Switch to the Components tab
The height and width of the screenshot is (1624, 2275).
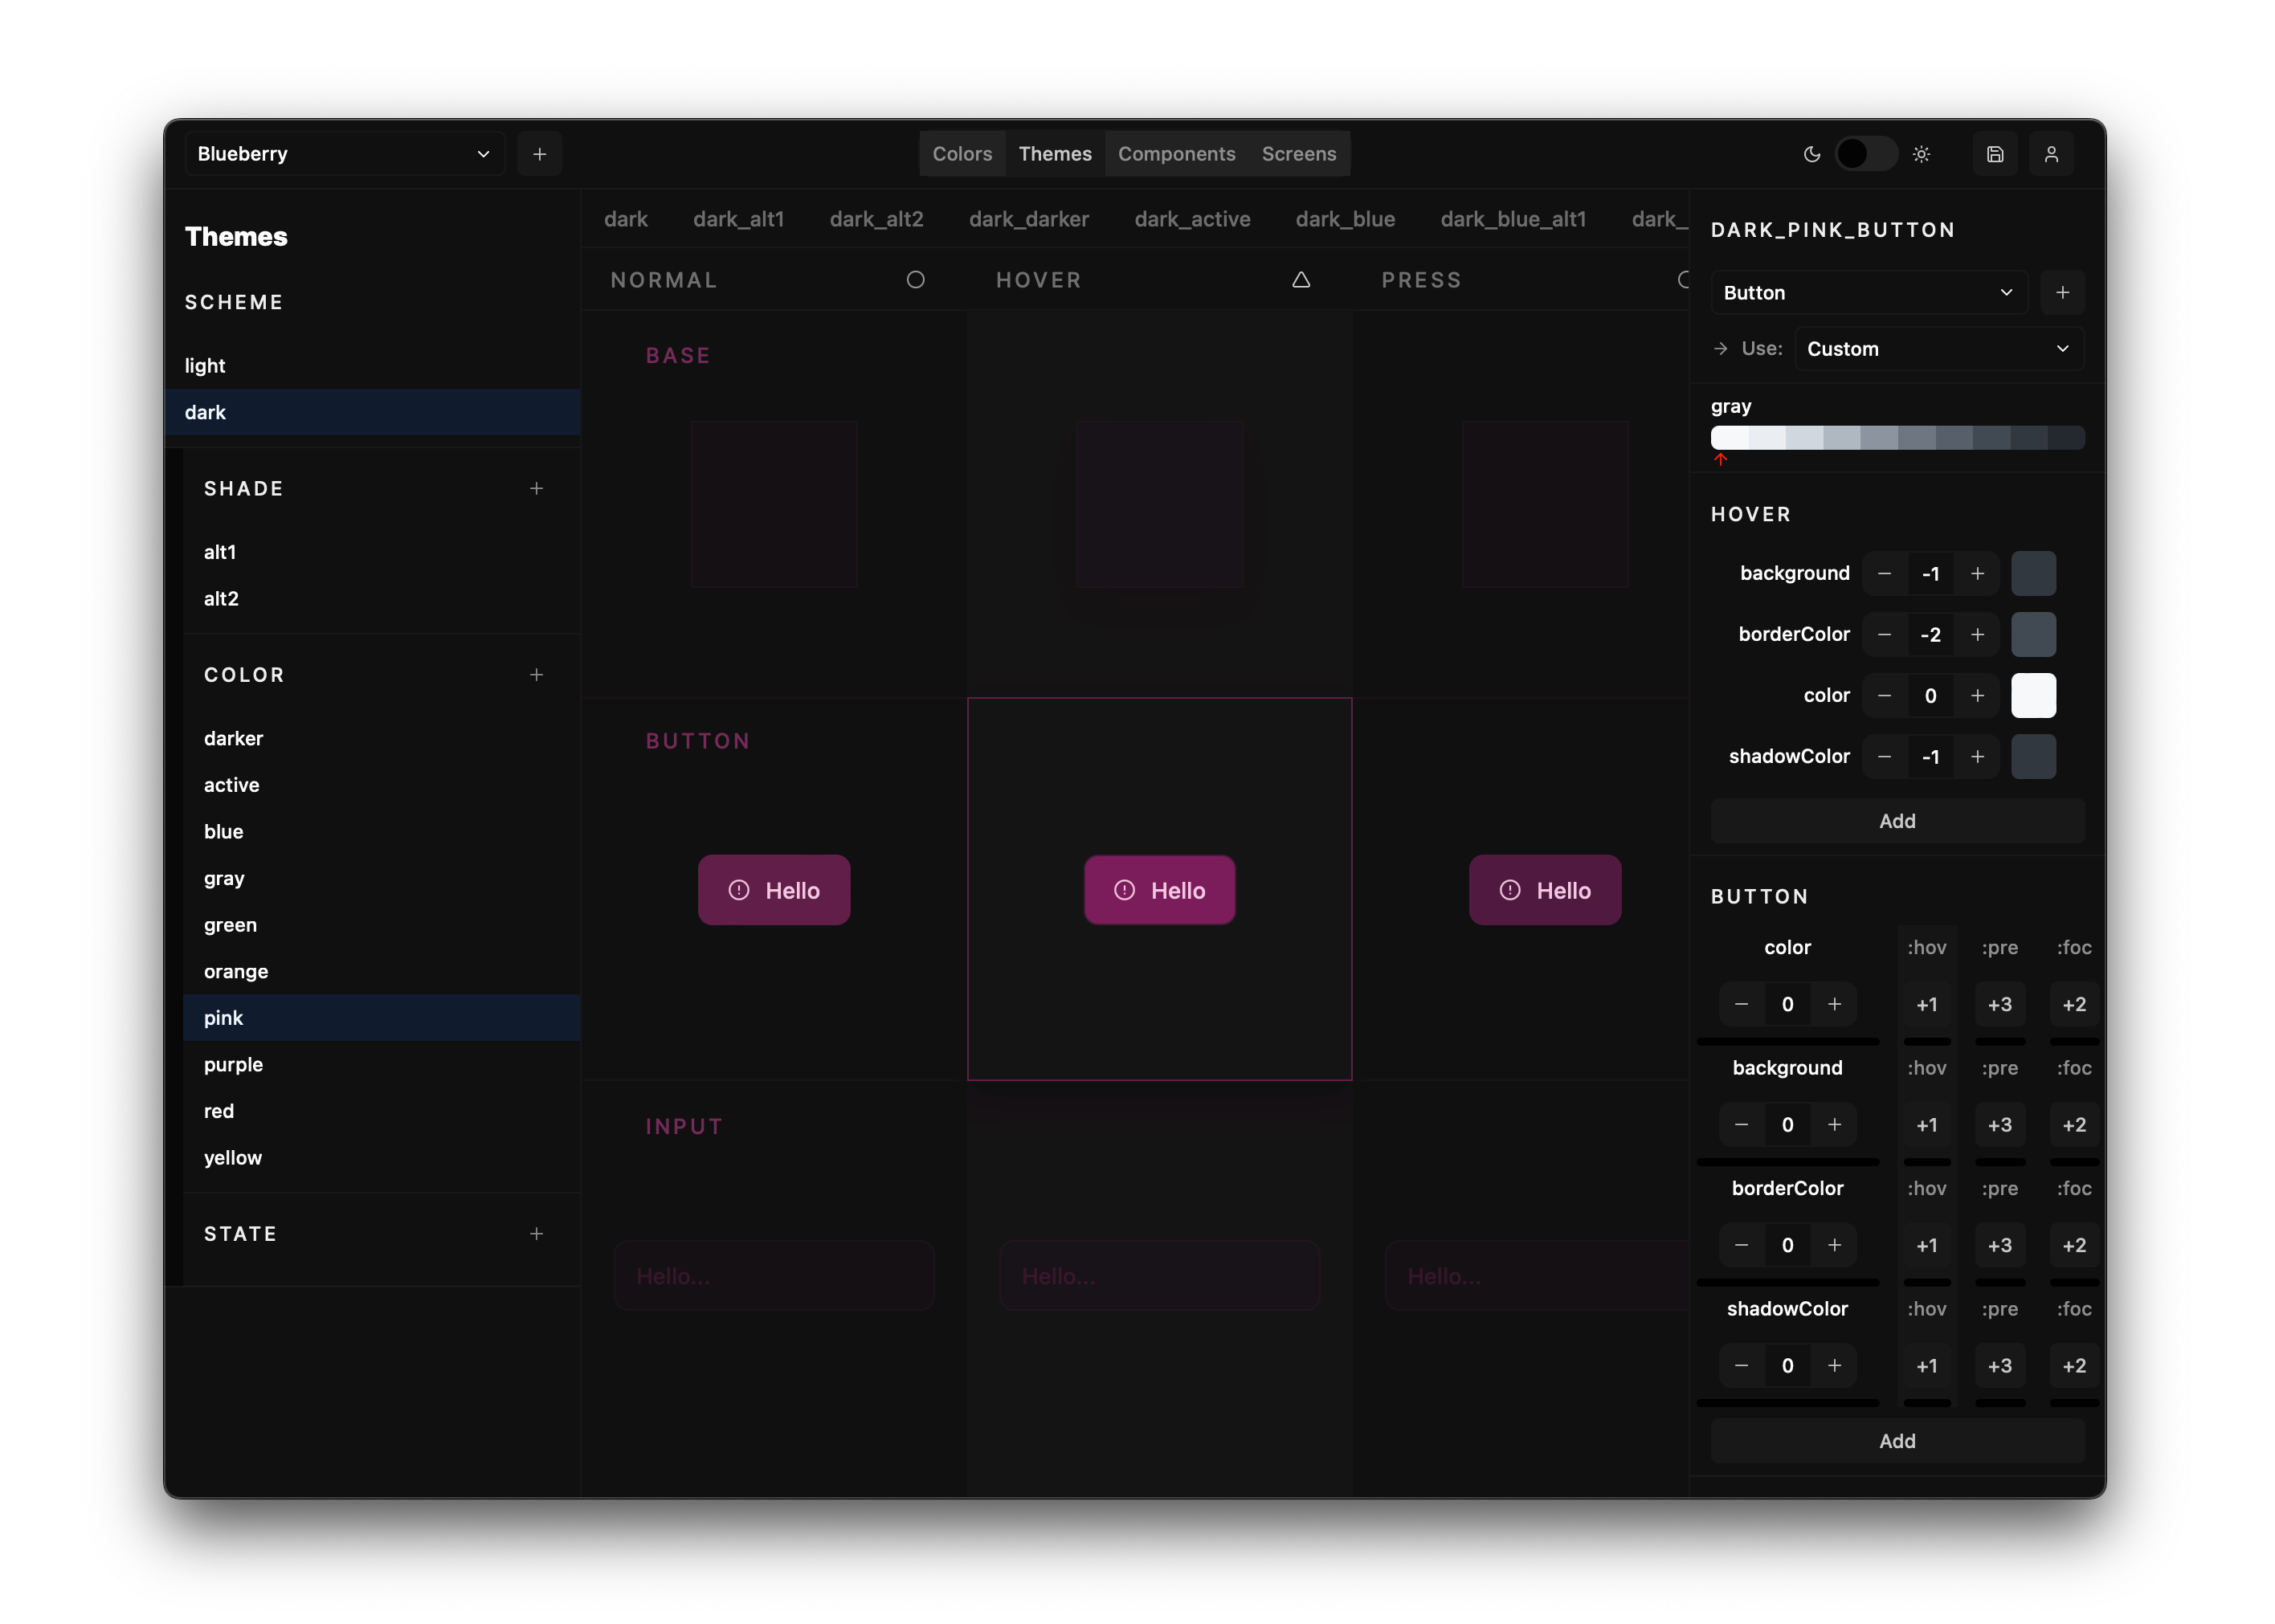coord(1176,154)
